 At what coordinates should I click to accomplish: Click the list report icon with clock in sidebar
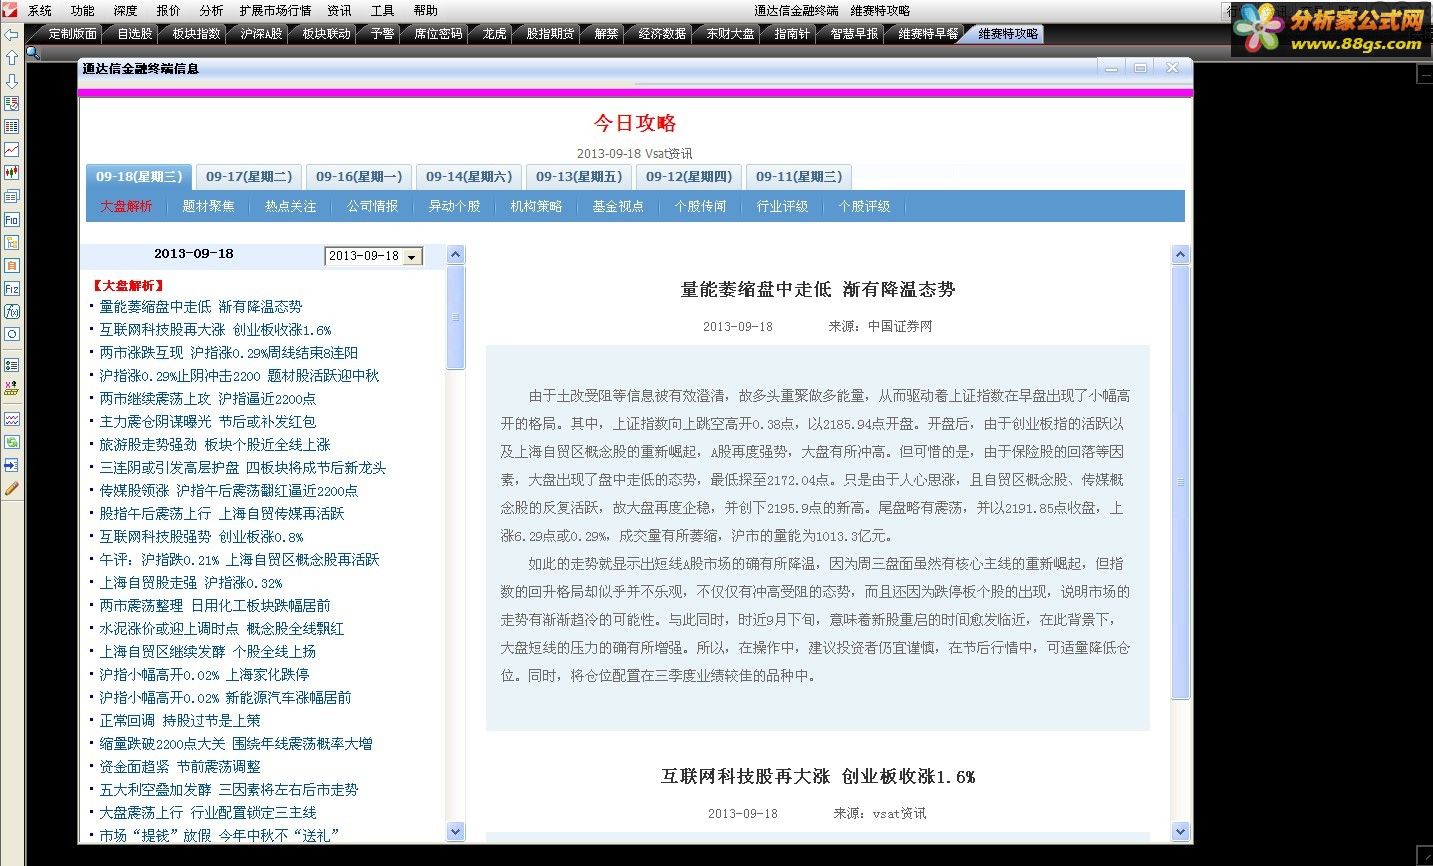pyautogui.click(x=12, y=104)
